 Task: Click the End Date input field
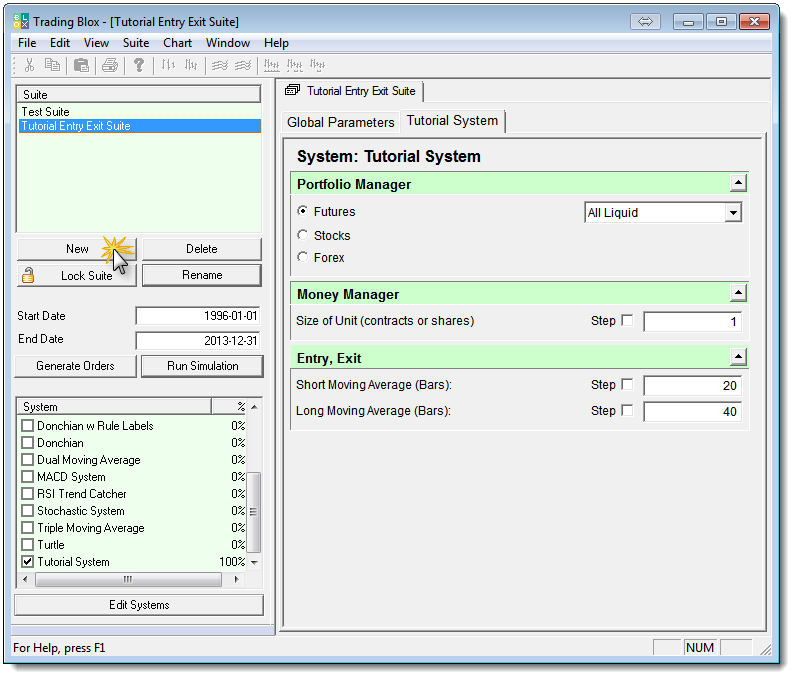[198, 340]
